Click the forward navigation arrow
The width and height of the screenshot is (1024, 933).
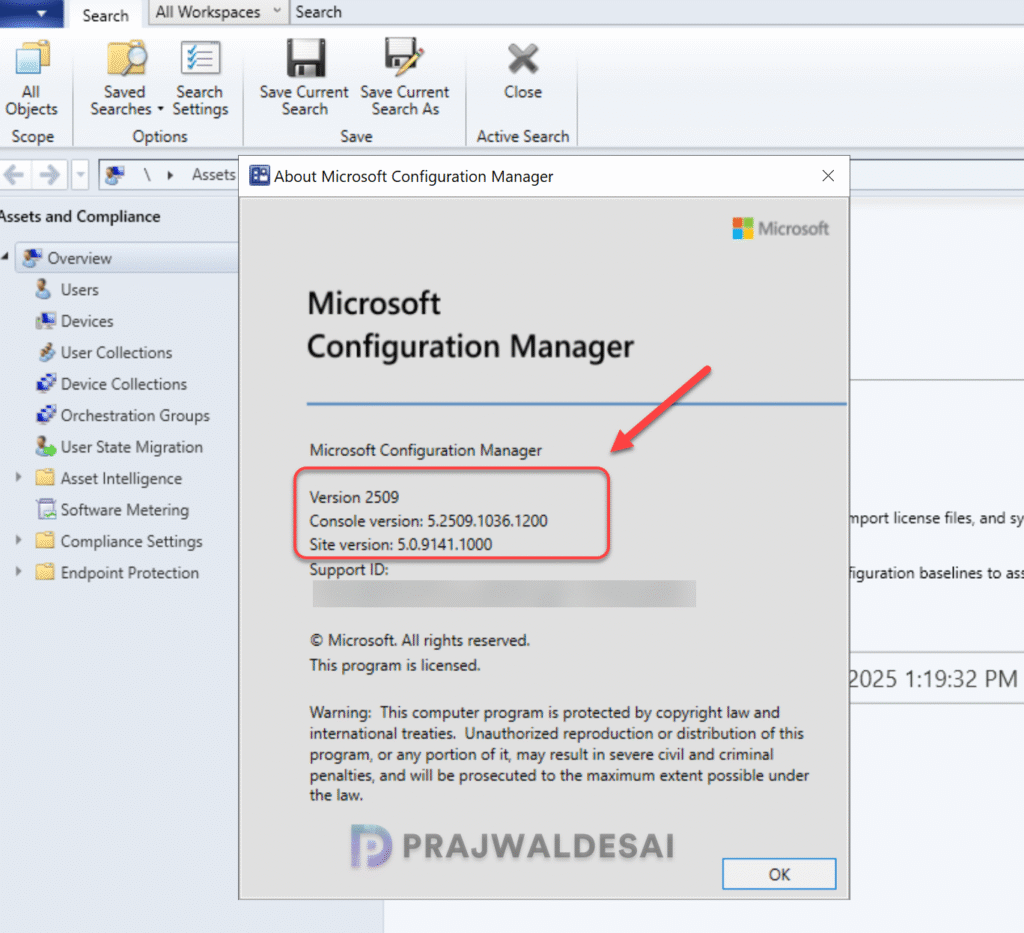50,175
